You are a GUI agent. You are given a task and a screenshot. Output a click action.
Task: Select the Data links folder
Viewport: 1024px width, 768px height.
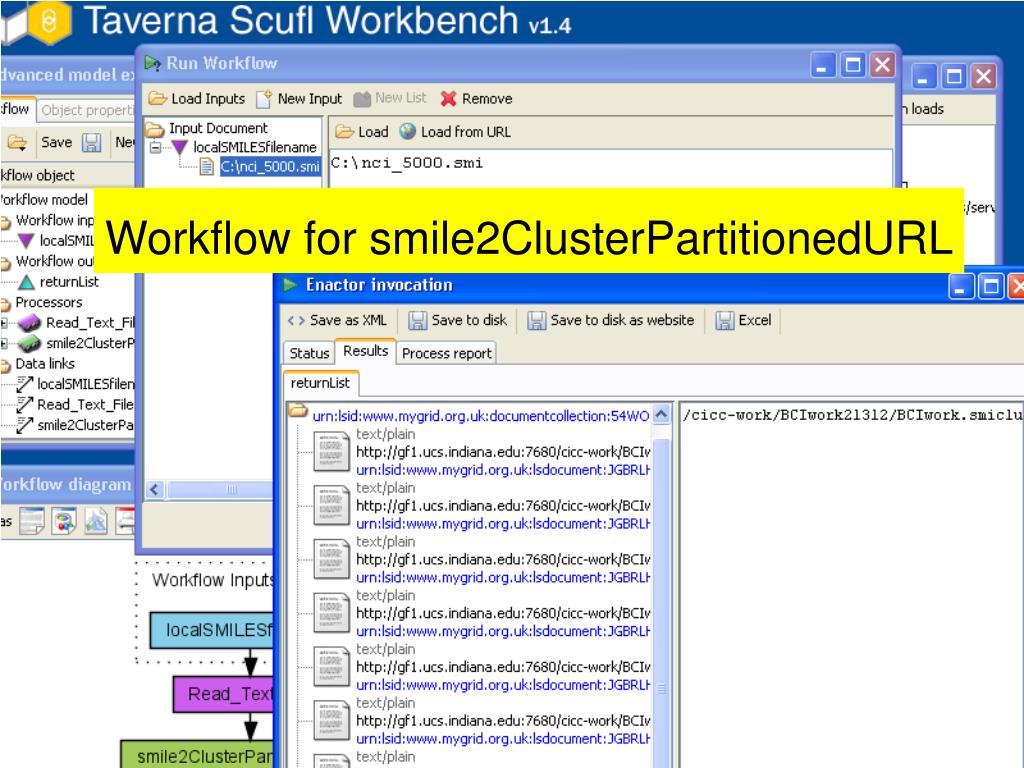[44, 364]
